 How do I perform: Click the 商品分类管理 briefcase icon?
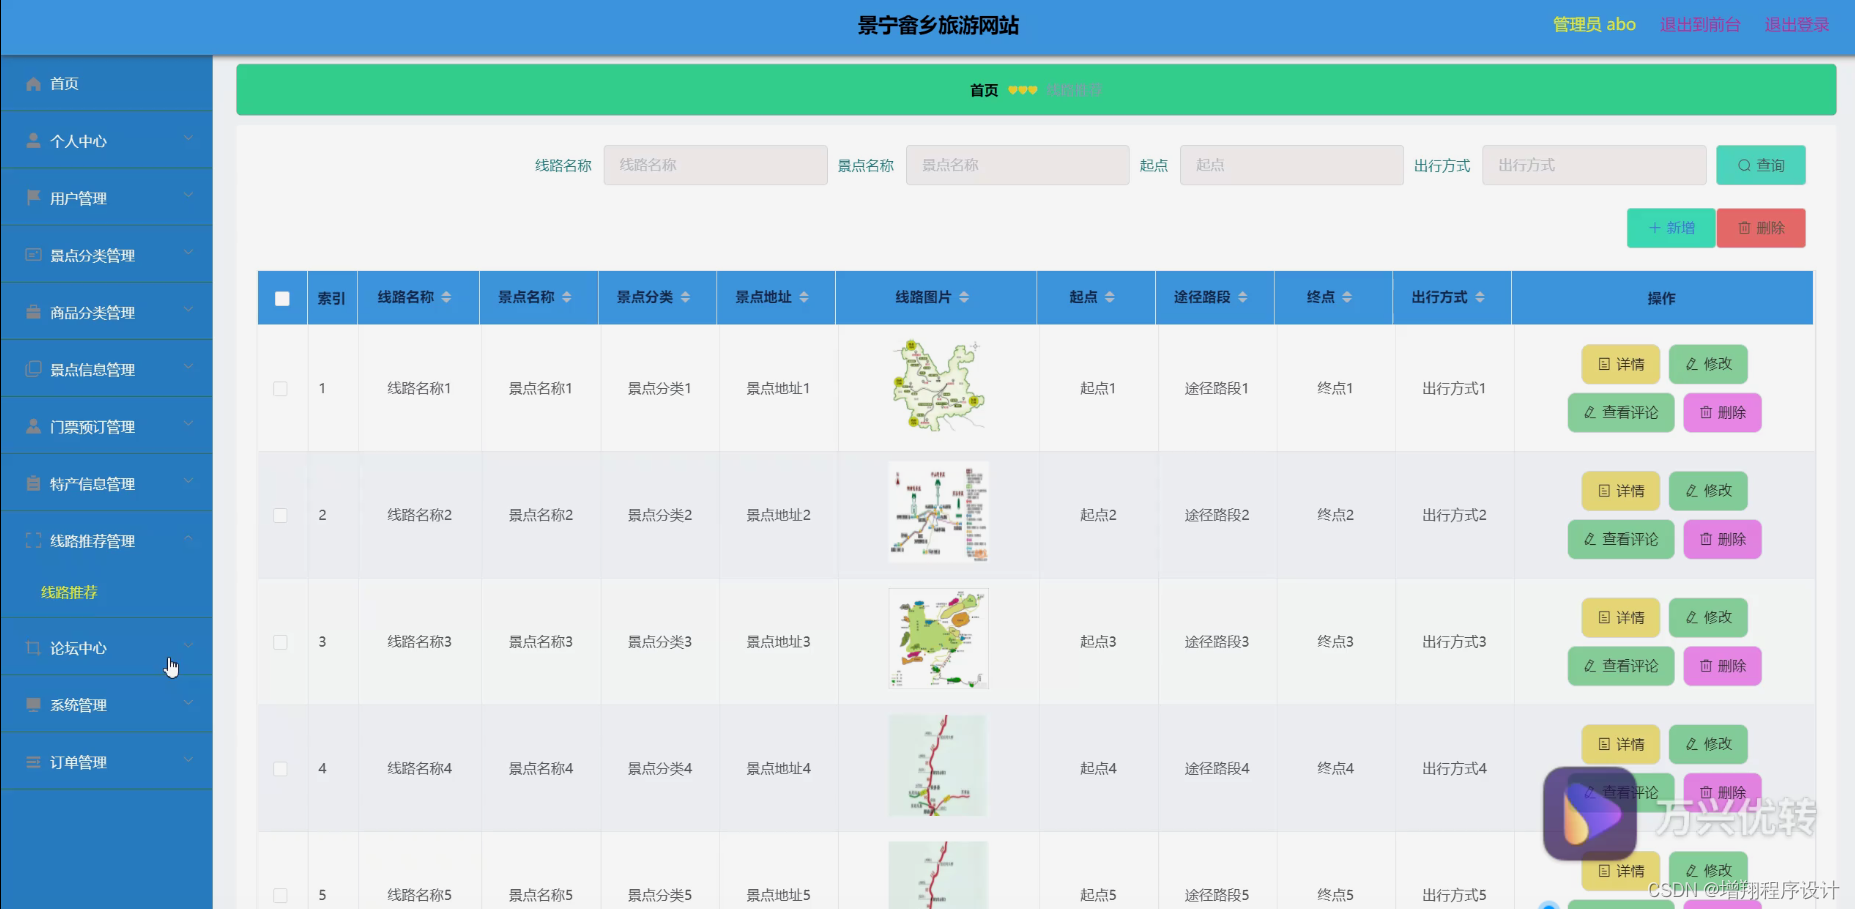[x=33, y=312]
